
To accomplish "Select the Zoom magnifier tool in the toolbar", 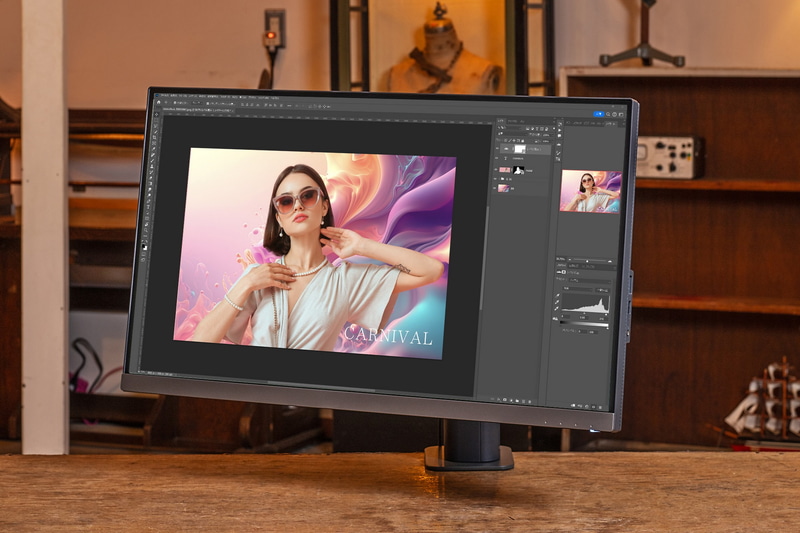I will (146, 230).
